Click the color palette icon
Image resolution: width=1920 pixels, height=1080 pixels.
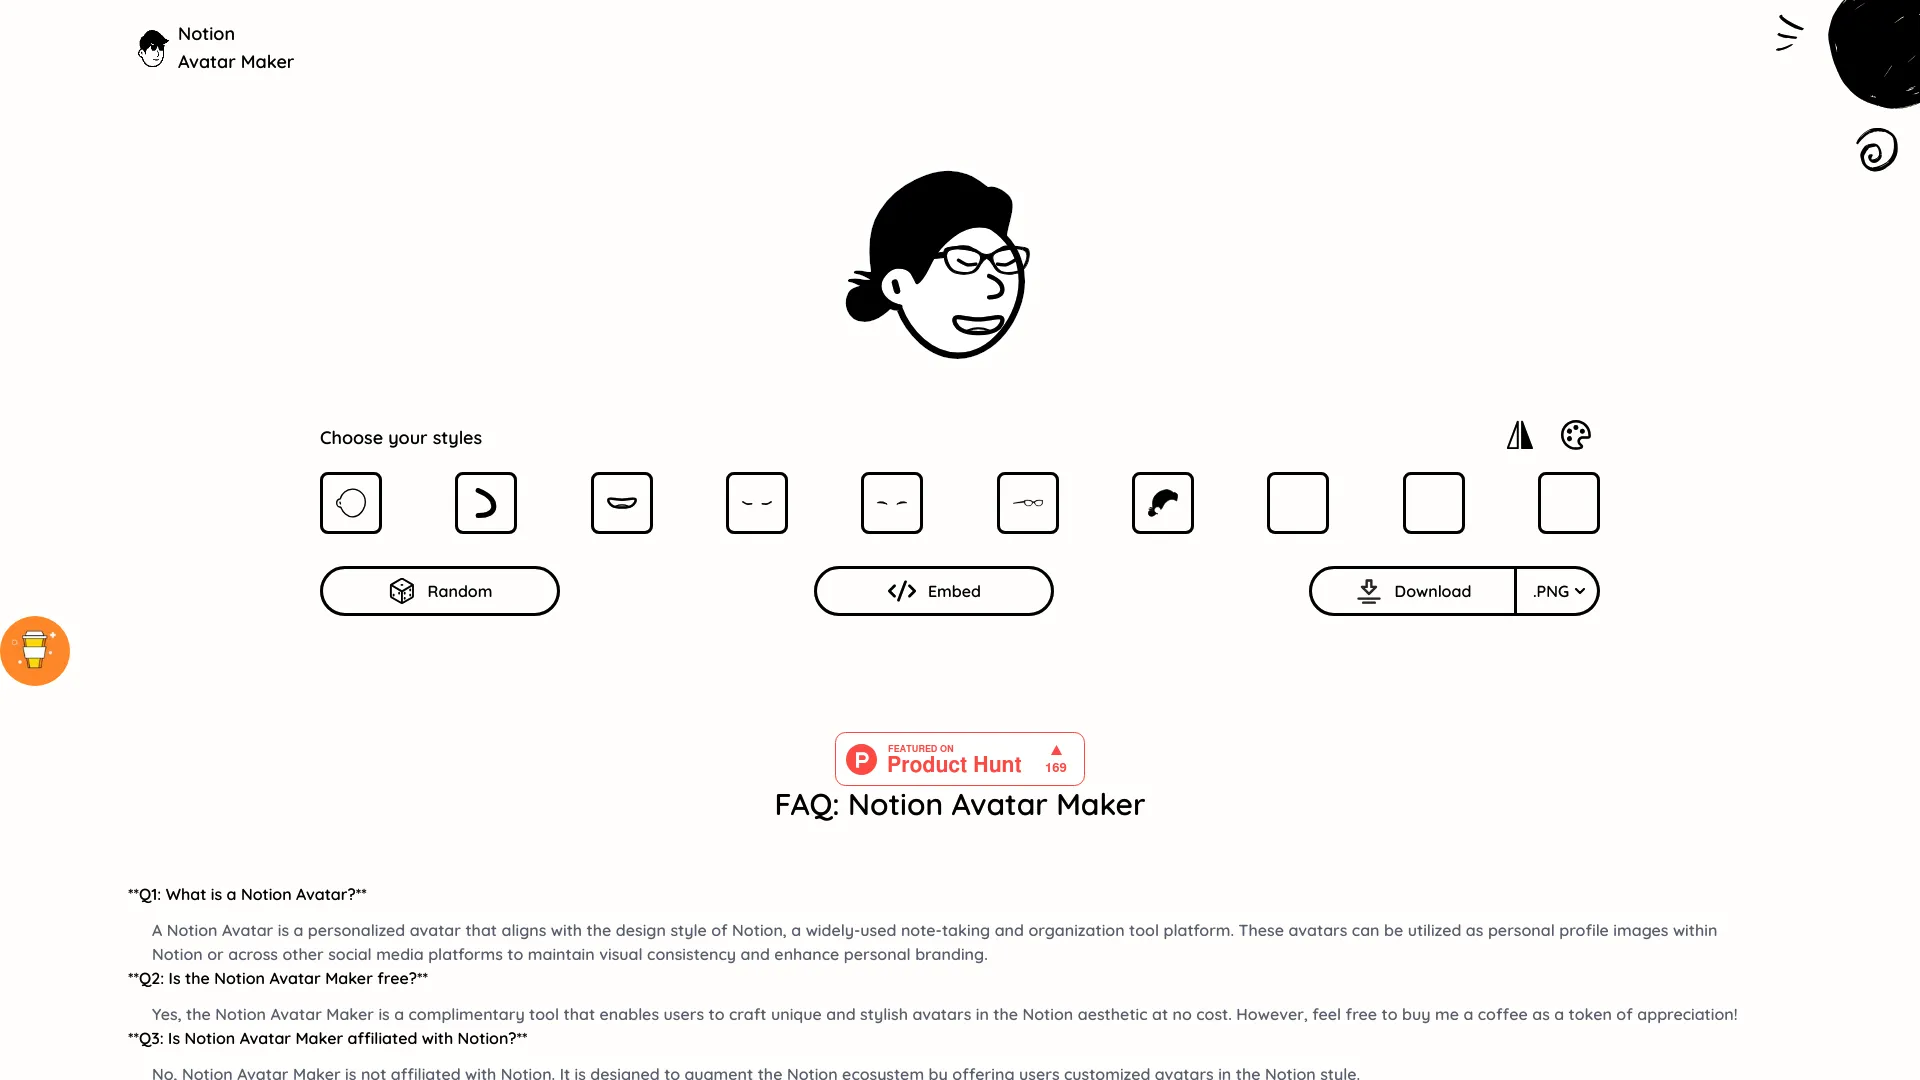(x=1577, y=435)
